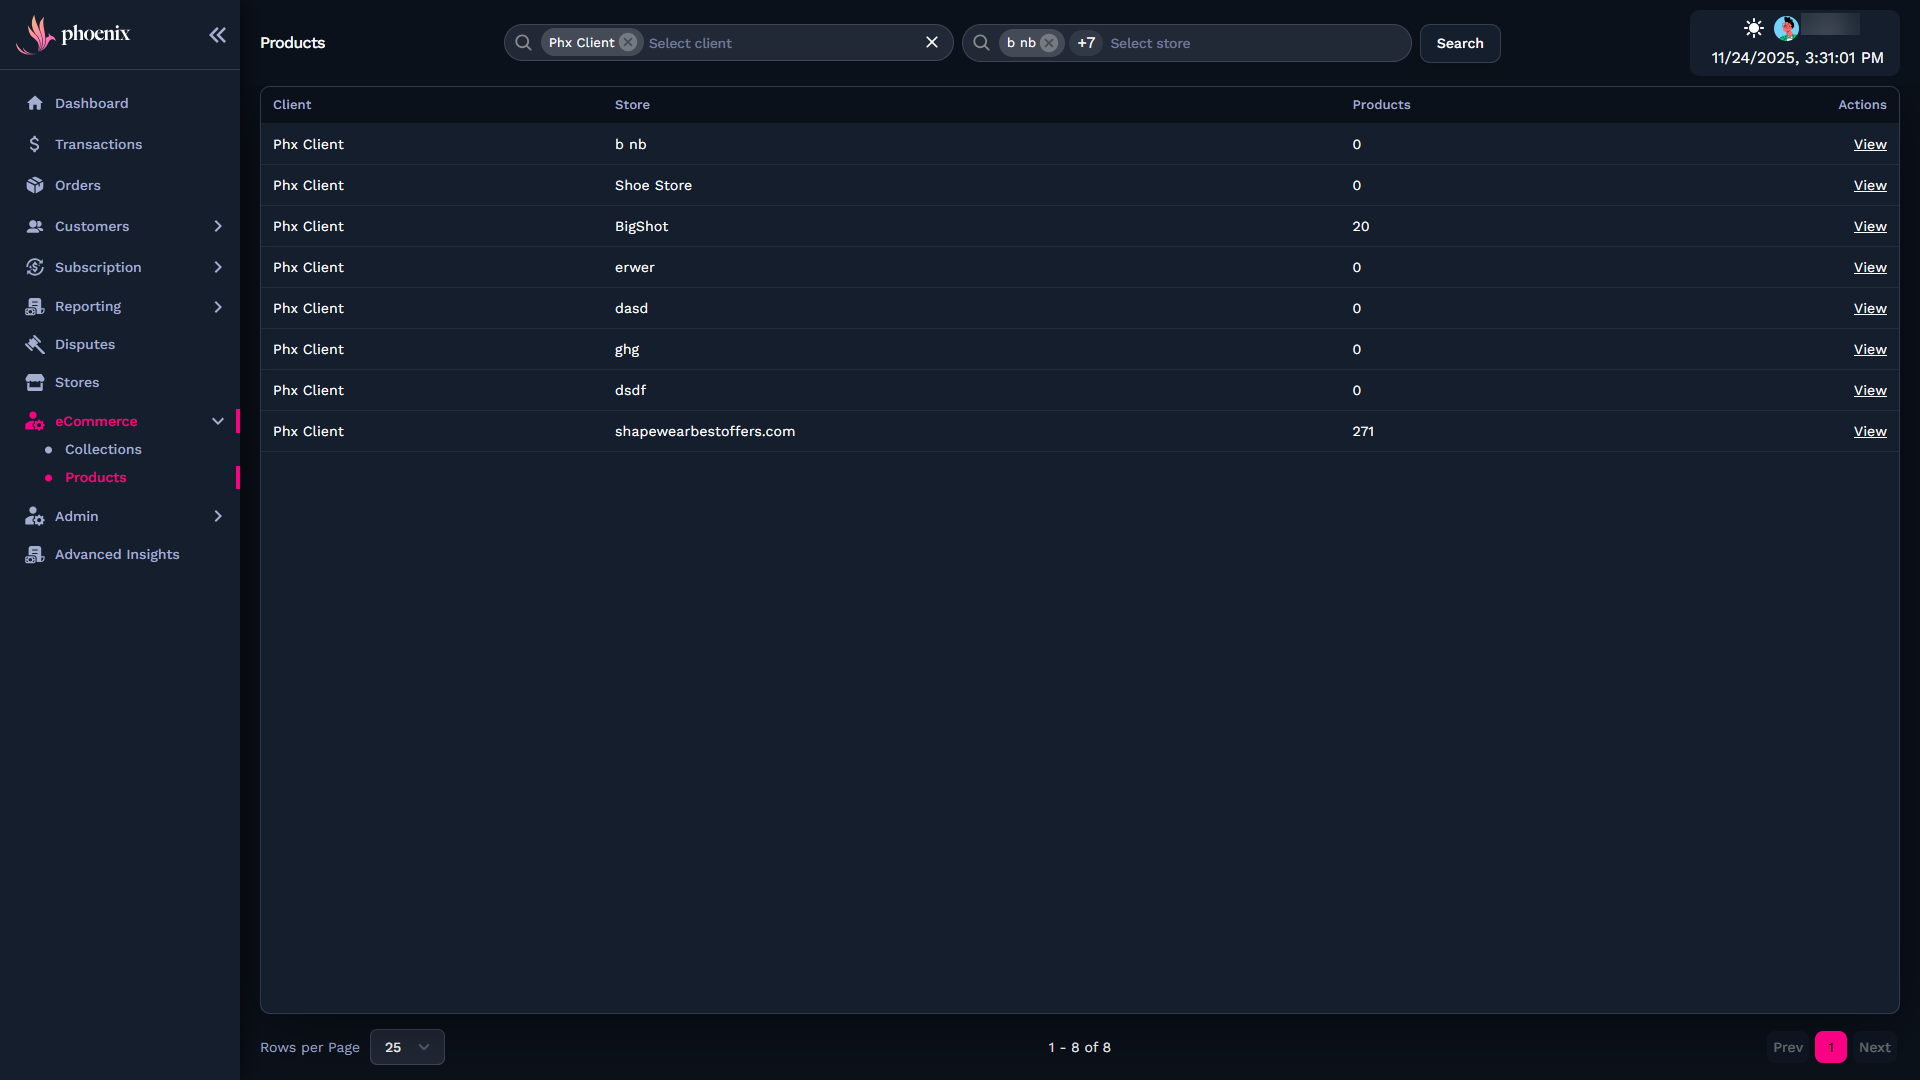Screen dimensions: 1920x1080
Task: Click the Orders box icon
Action: pos(35,185)
